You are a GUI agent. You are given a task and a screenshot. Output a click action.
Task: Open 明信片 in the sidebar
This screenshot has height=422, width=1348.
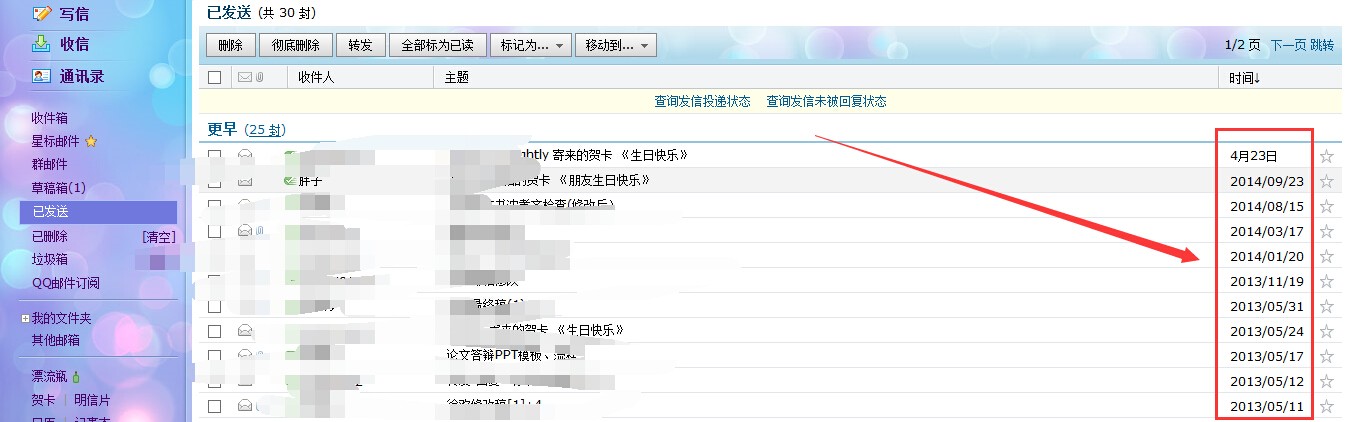(x=92, y=400)
